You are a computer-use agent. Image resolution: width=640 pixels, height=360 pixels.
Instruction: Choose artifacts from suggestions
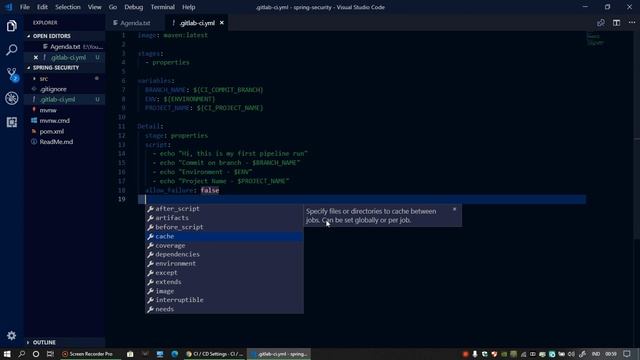tap(224, 218)
